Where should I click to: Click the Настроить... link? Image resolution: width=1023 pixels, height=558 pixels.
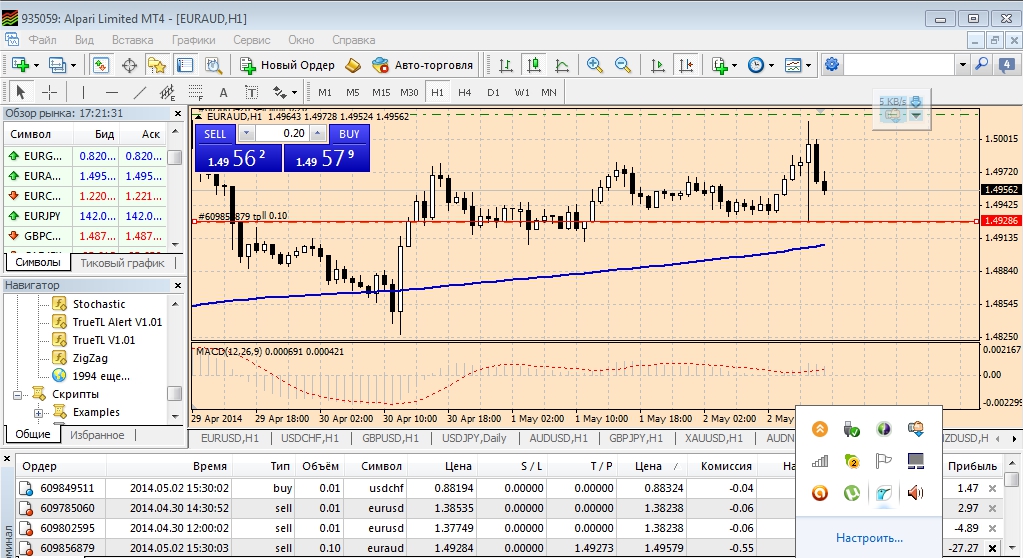[869, 538]
